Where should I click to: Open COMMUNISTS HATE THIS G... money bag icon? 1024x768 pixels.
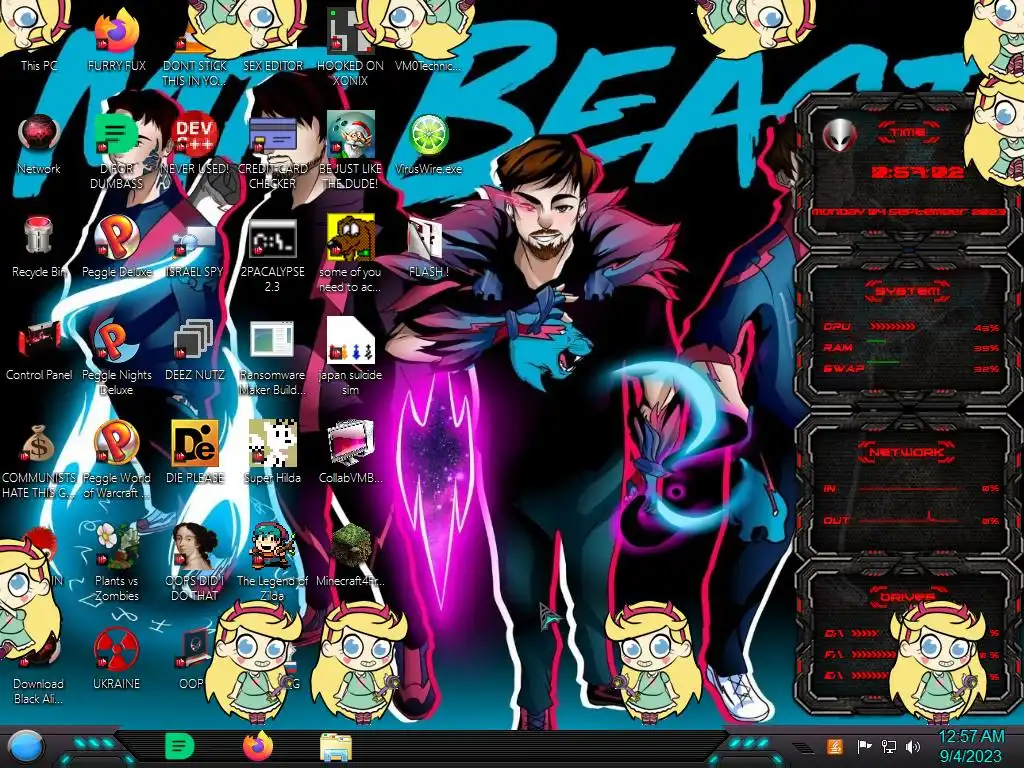click(39, 460)
